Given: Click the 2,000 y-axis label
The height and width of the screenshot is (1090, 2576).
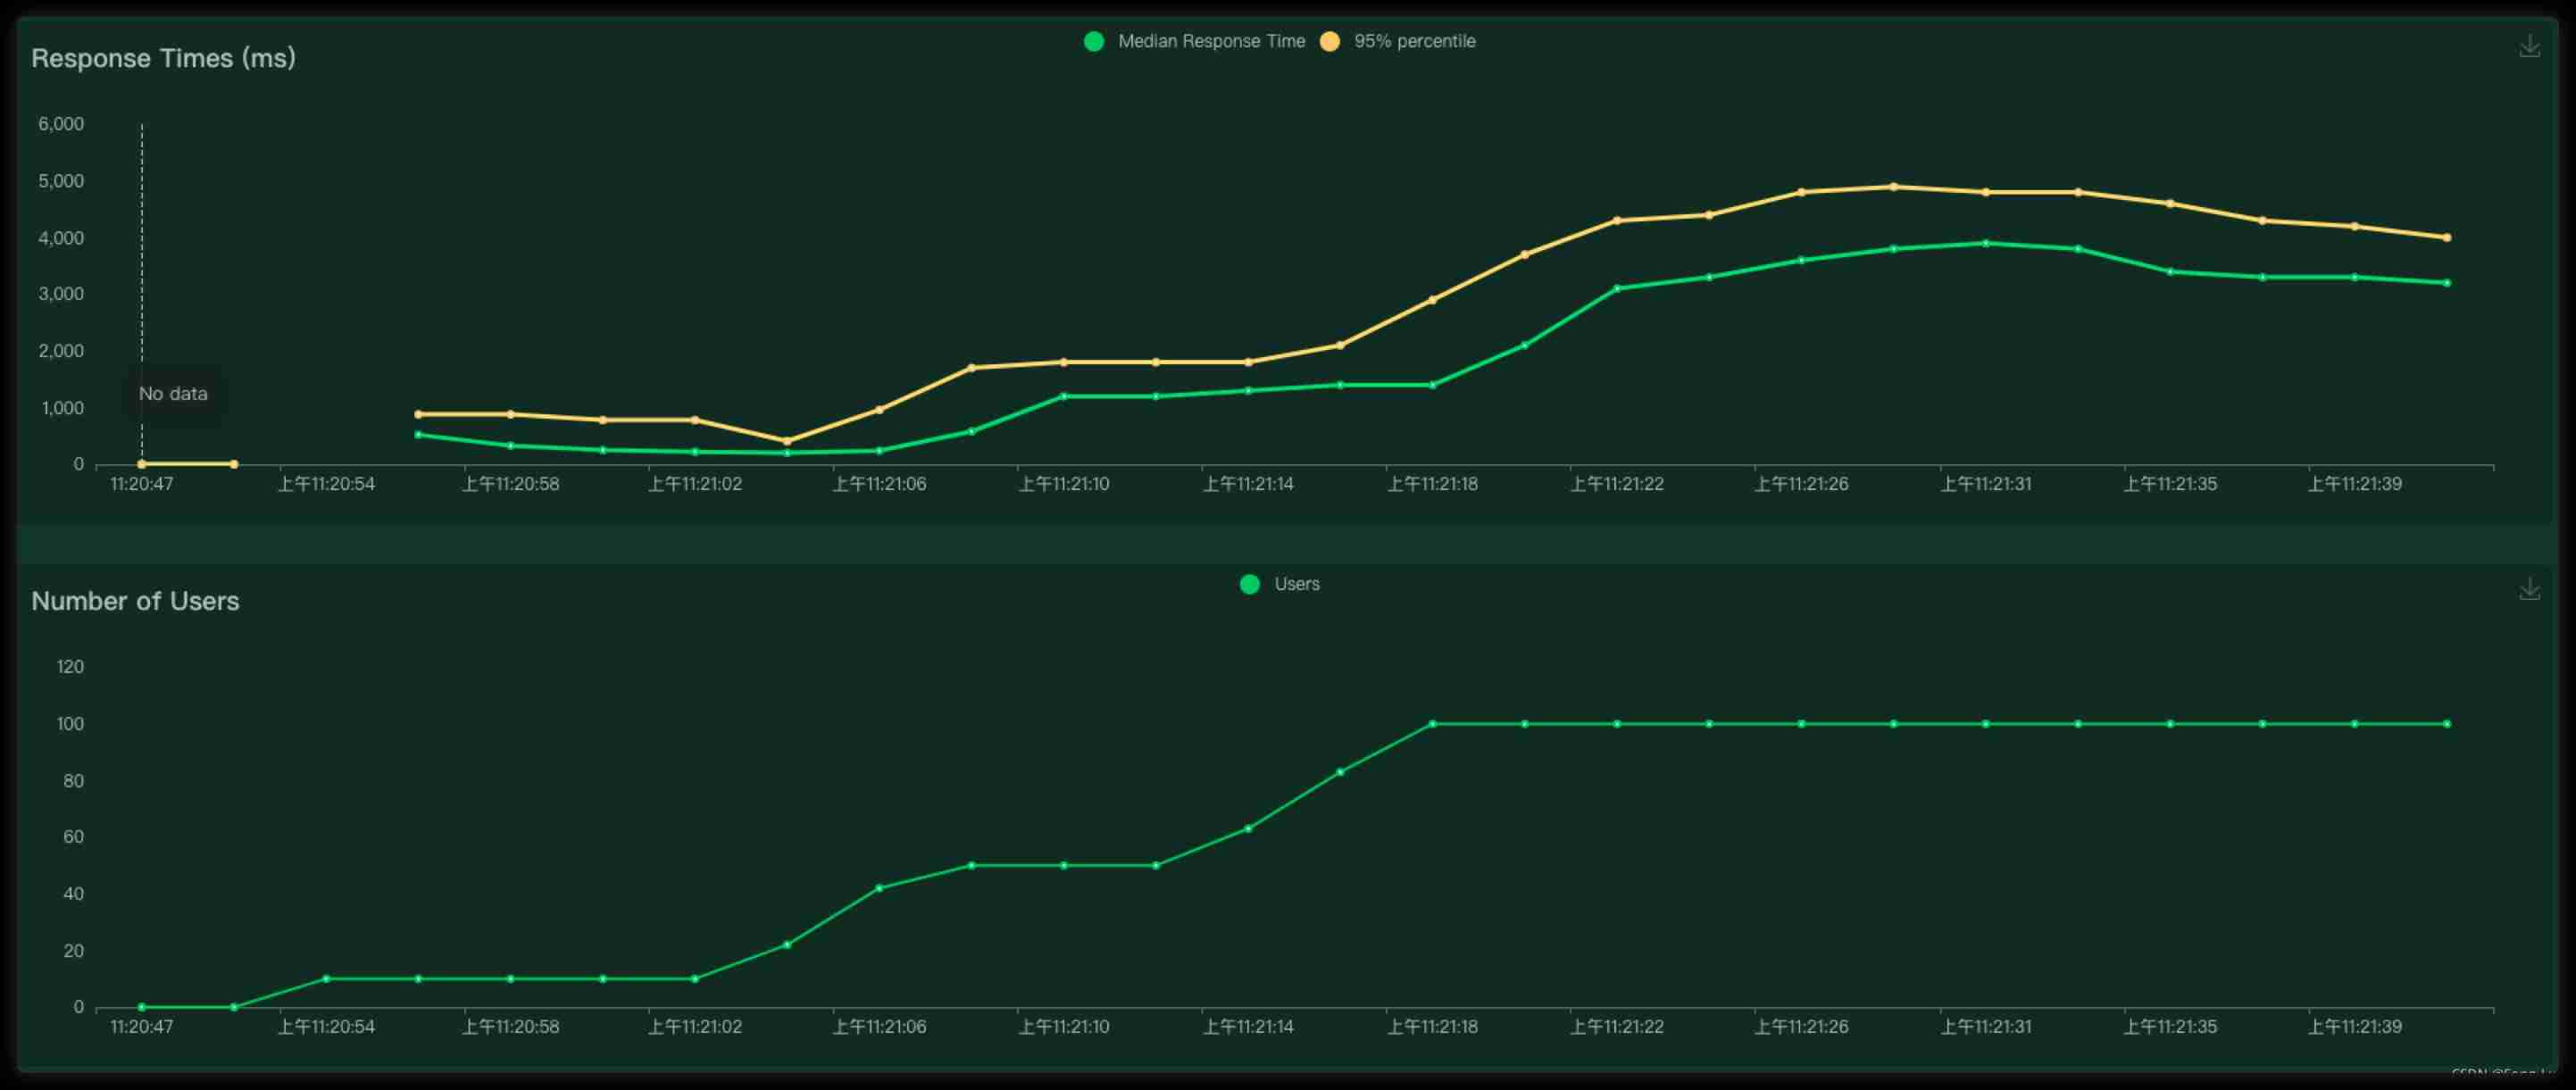Looking at the screenshot, I should (x=61, y=351).
